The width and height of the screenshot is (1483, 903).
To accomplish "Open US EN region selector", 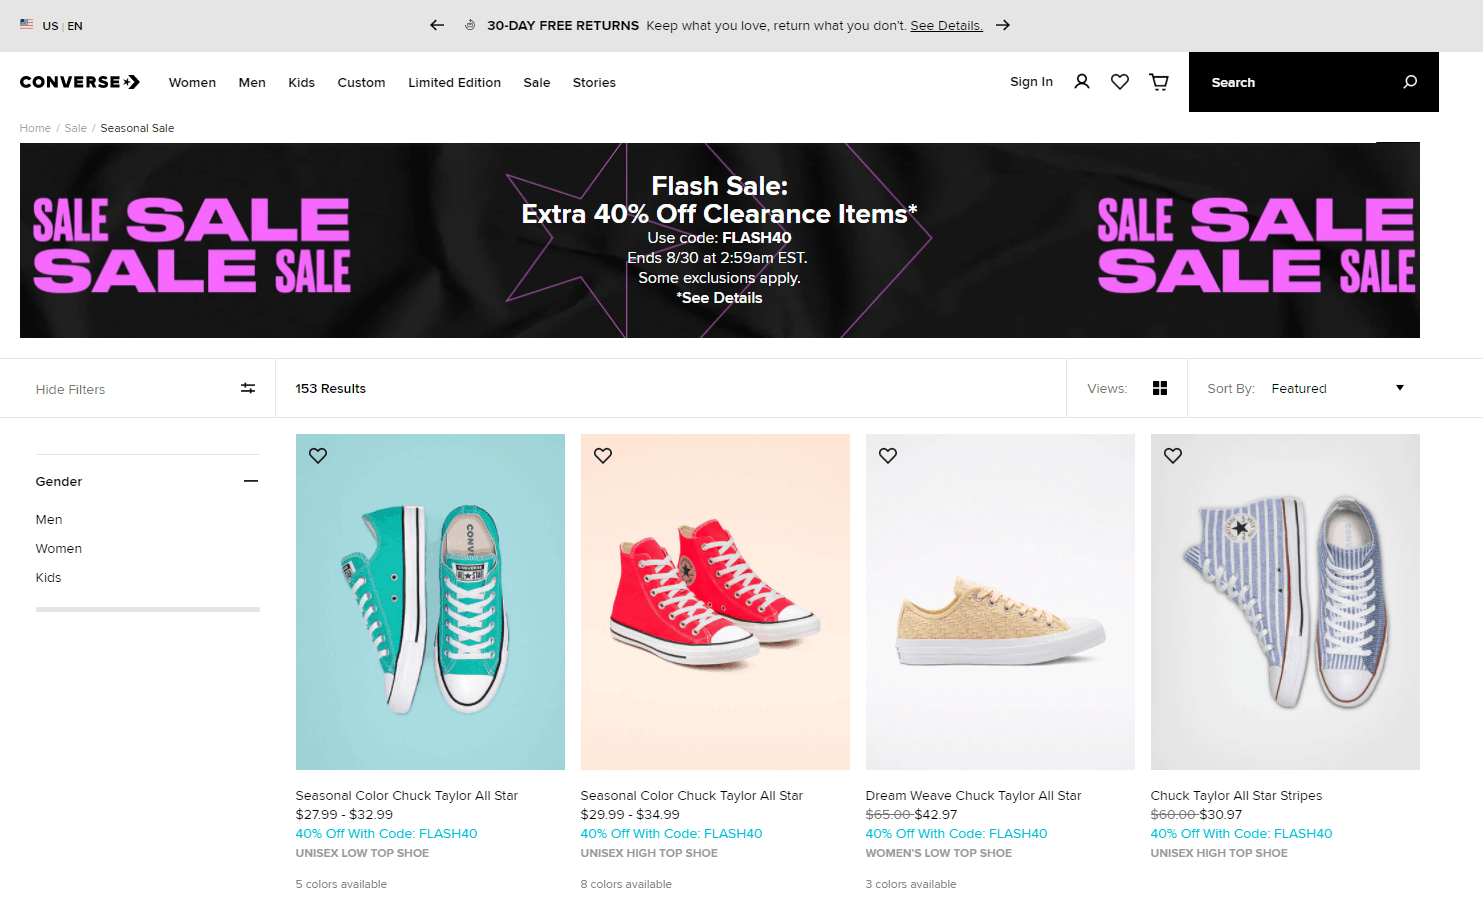I will (x=51, y=25).
